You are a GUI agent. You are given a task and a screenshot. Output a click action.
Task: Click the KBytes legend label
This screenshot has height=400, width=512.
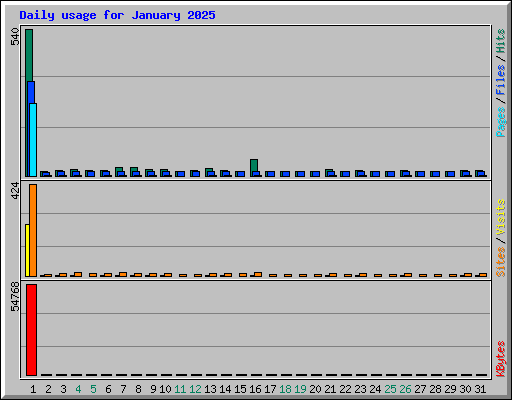(x=501, y=359)
